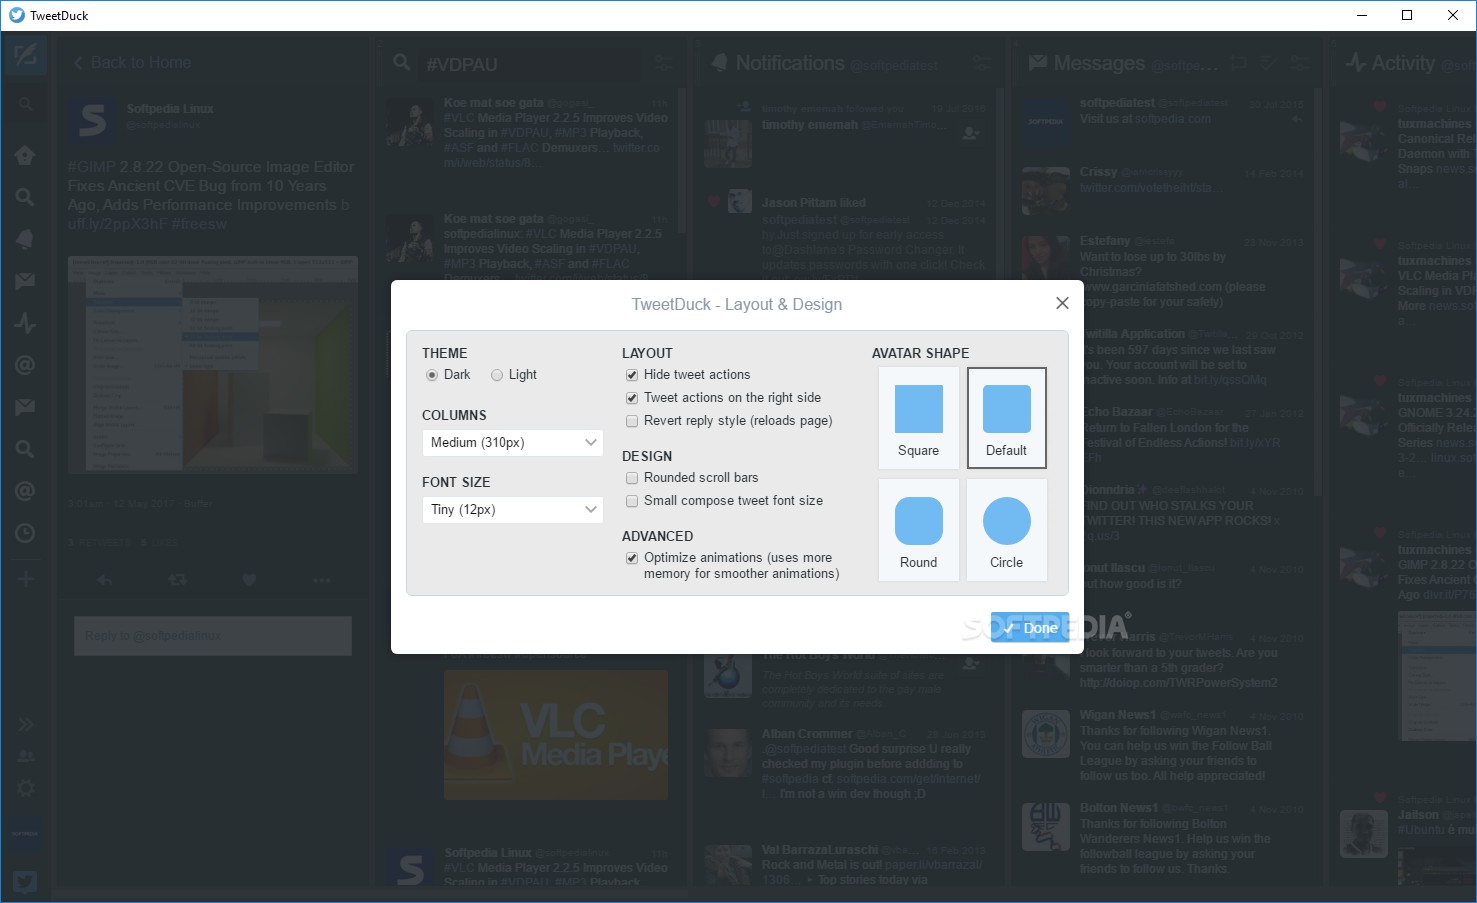
Task: Click the Done button
Action: click(x=1030, y=627)
